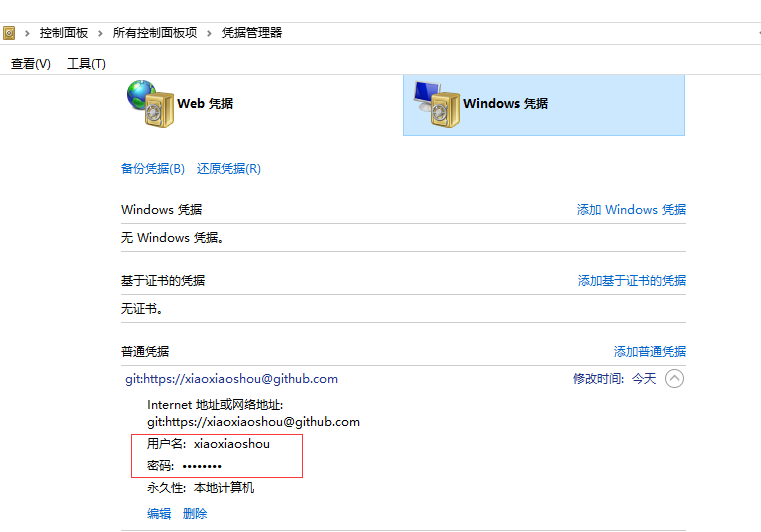Expand breadcrumb arrow after 控制面板
Viewport: 761px width, 532px height.
100,33
